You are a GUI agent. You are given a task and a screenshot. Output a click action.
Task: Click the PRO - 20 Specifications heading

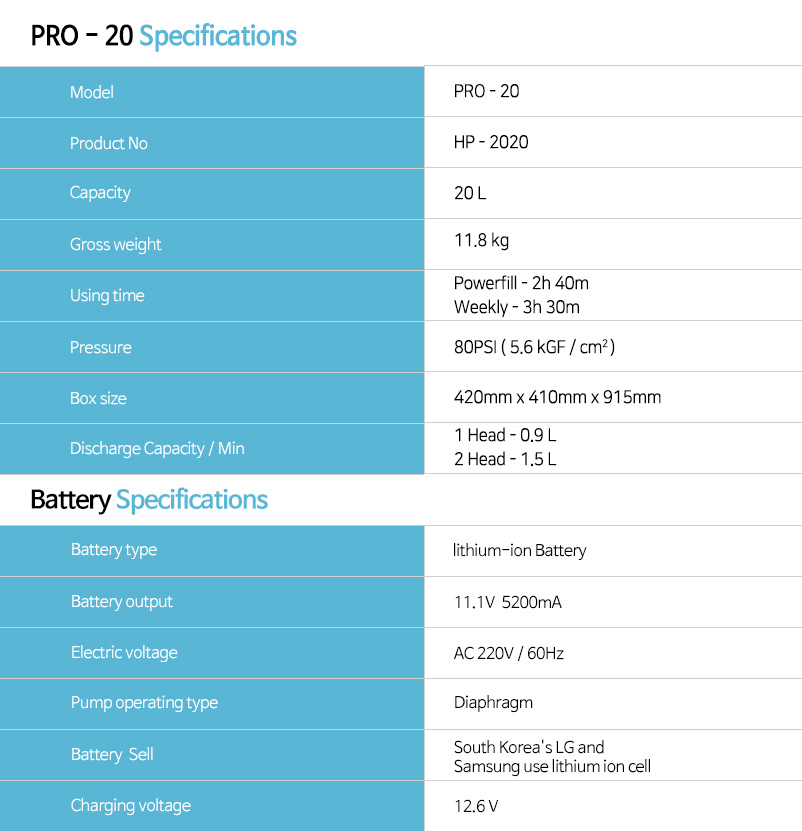[x=163, y=36]
